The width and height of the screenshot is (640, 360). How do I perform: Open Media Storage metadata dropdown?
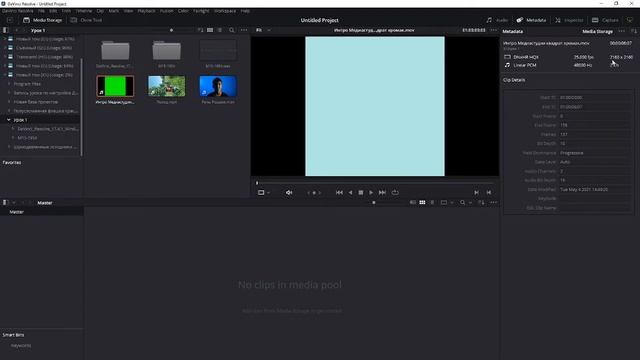click(597, 31)
